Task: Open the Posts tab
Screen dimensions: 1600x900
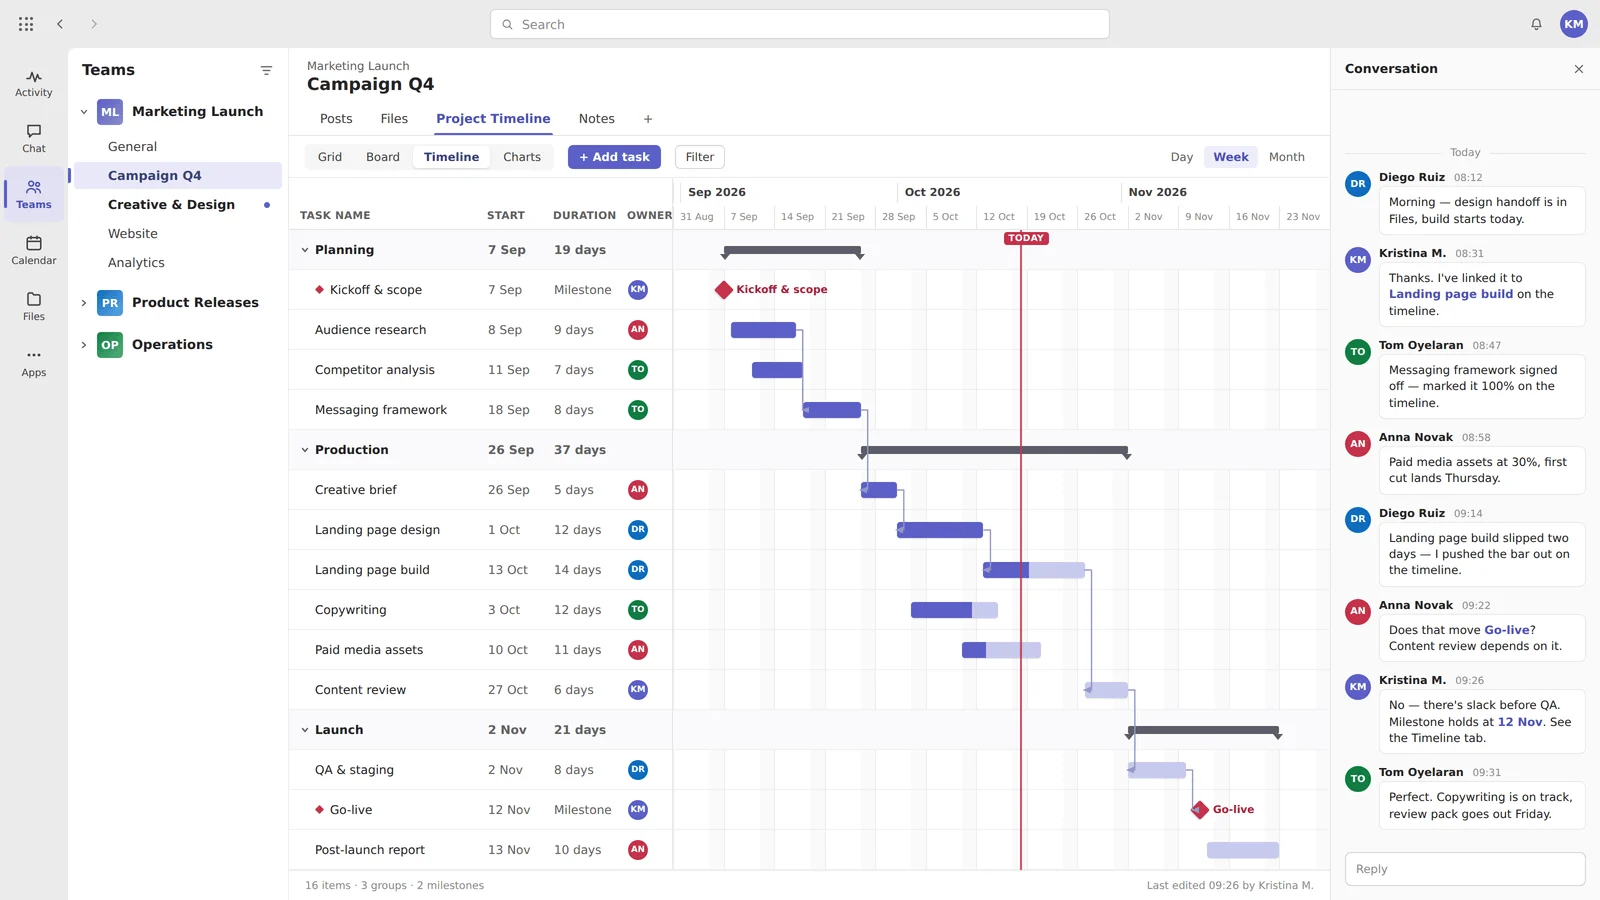Action: 336,119
